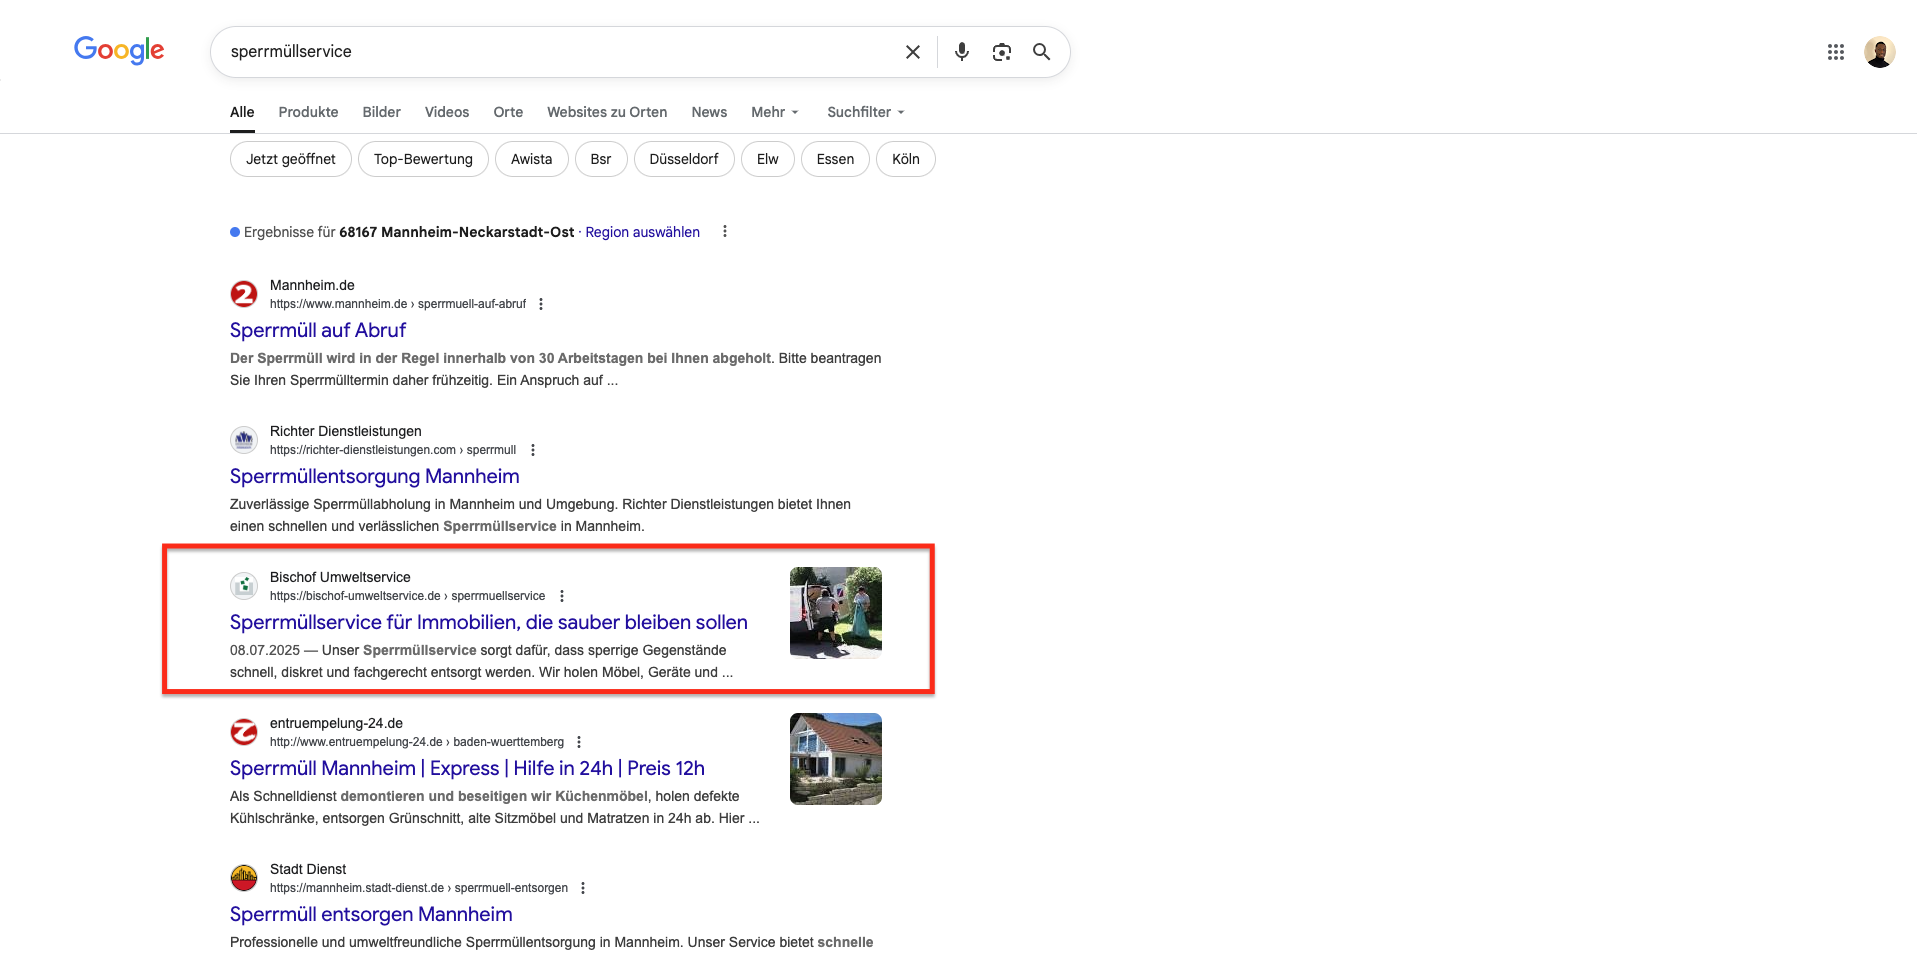Open the Sperrmüll auf Abruf result
Screen dimensions: 1917x957
[x=318, y=330]
